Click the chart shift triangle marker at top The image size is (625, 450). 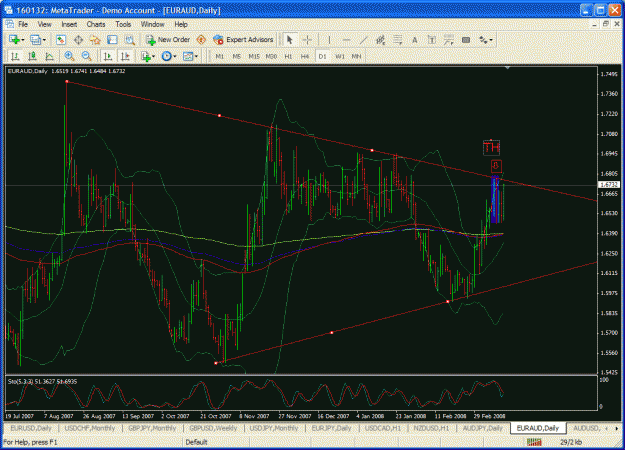(x=507, y=68)
